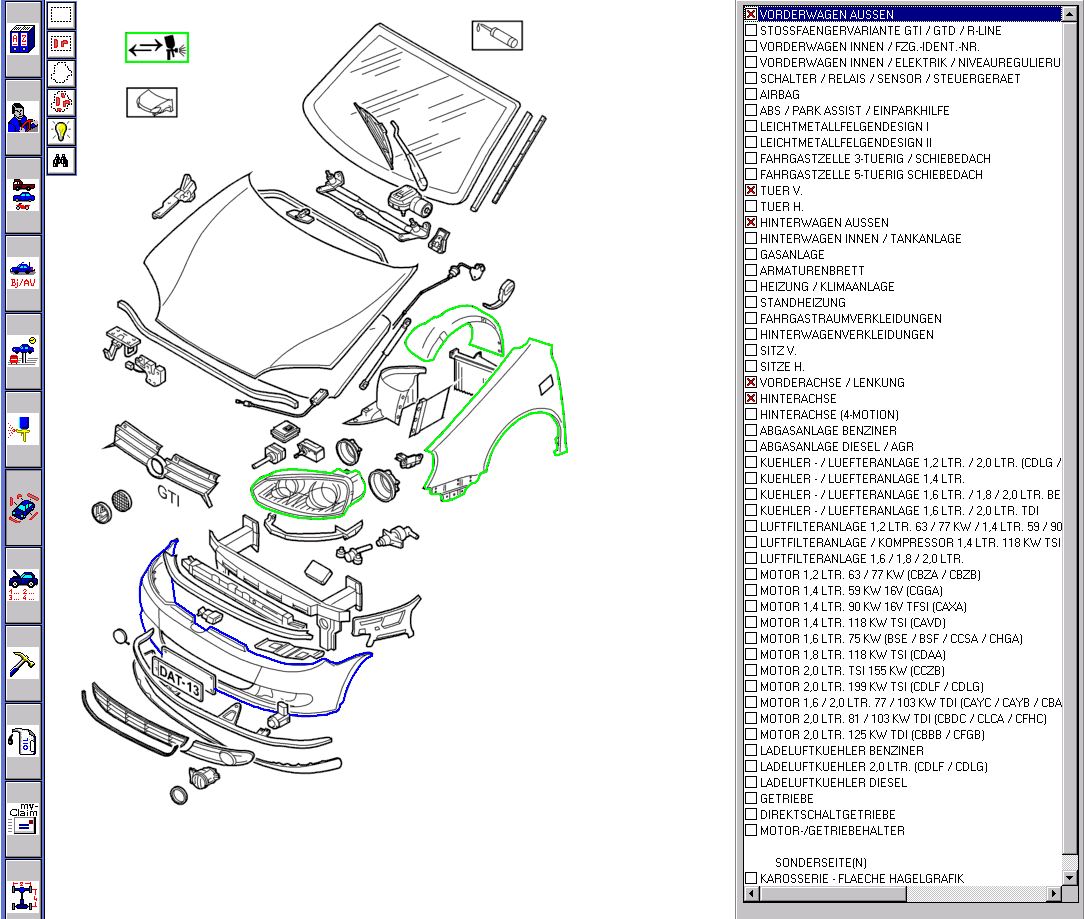Select ARMATURENBRETT in the parts group list
This screenshot has width=1084, height=919.
[x=811, y=271]
